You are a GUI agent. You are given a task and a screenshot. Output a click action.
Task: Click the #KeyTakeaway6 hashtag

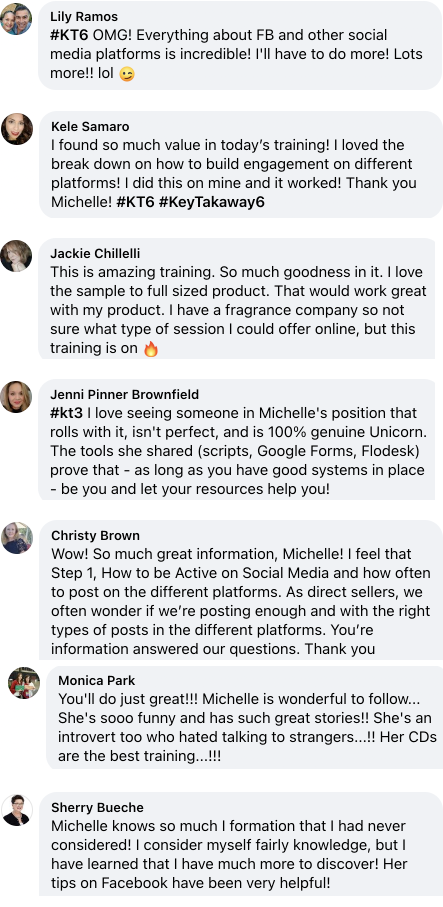(x=212, y=202)
